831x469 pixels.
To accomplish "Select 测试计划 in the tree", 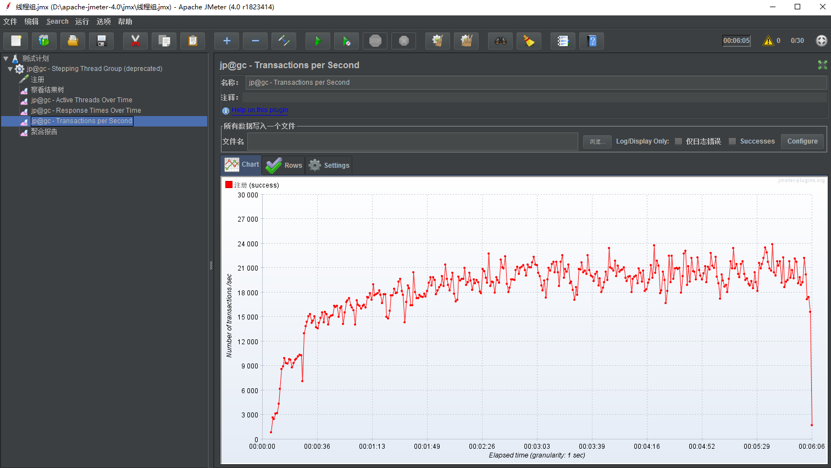I will [x=36, y=58].
